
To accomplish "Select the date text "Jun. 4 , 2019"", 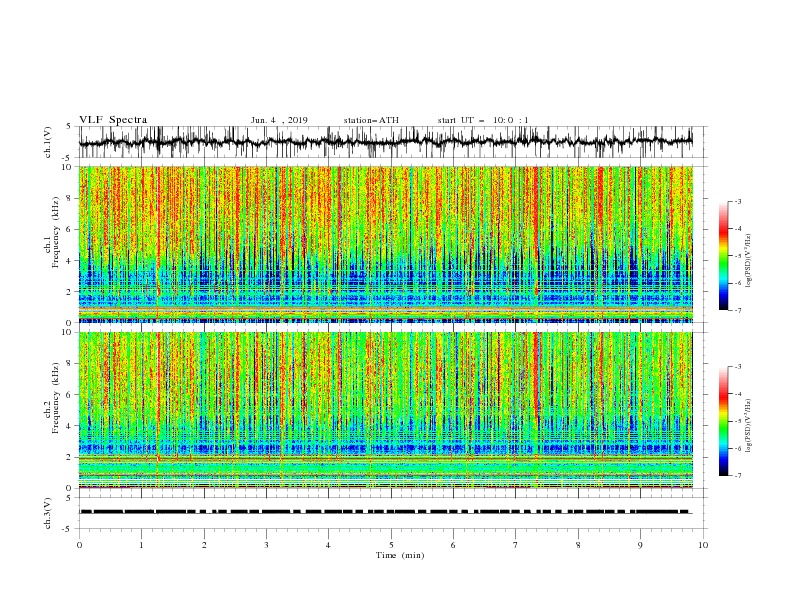I will click(x=279, y=120).
